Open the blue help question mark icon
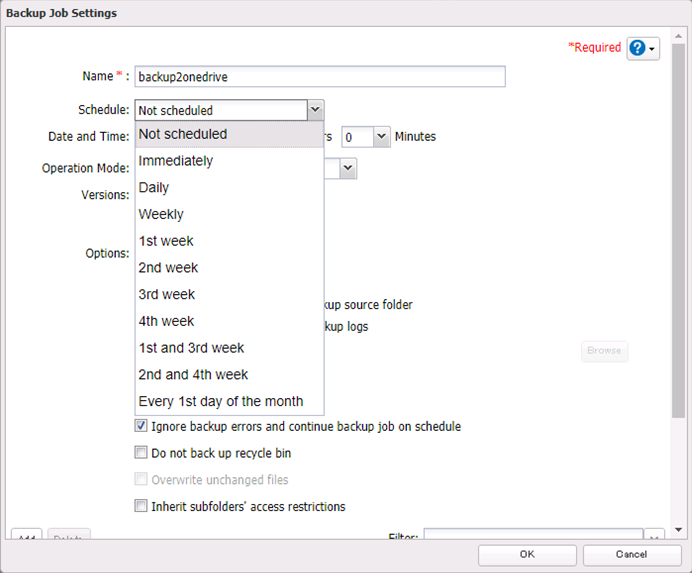692x573 pixels. point(637,48)
